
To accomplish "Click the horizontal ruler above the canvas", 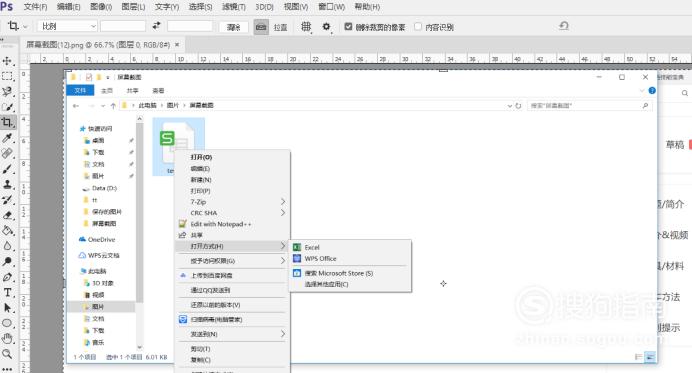I will [x=360, y=59].
